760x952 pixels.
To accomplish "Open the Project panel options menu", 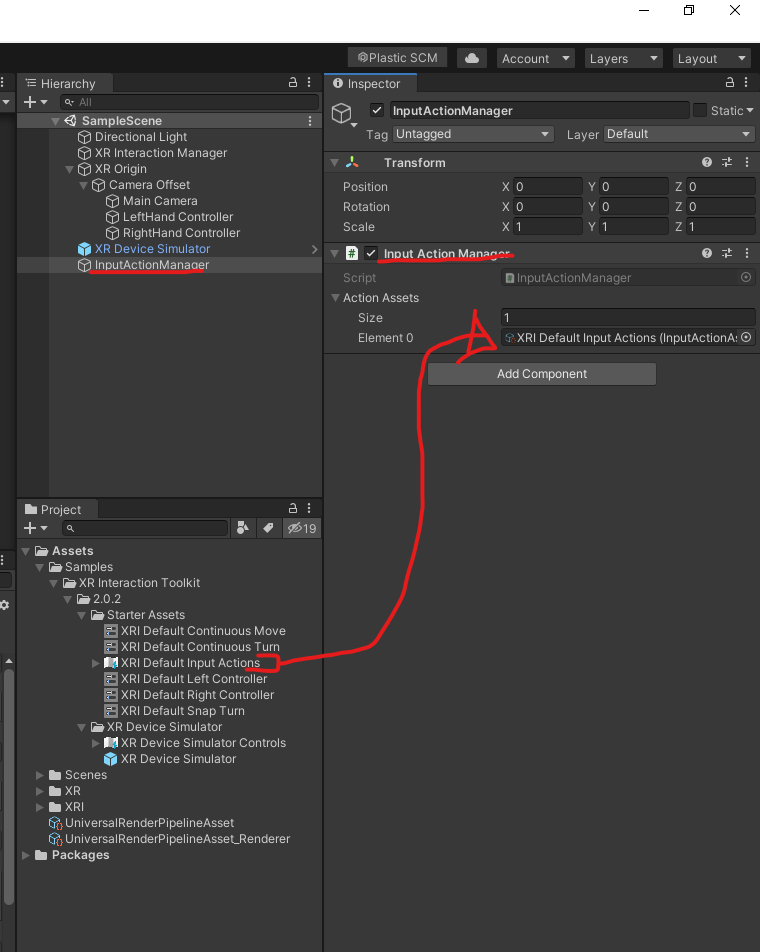I will pyautogui.click(x=309, y=508).
